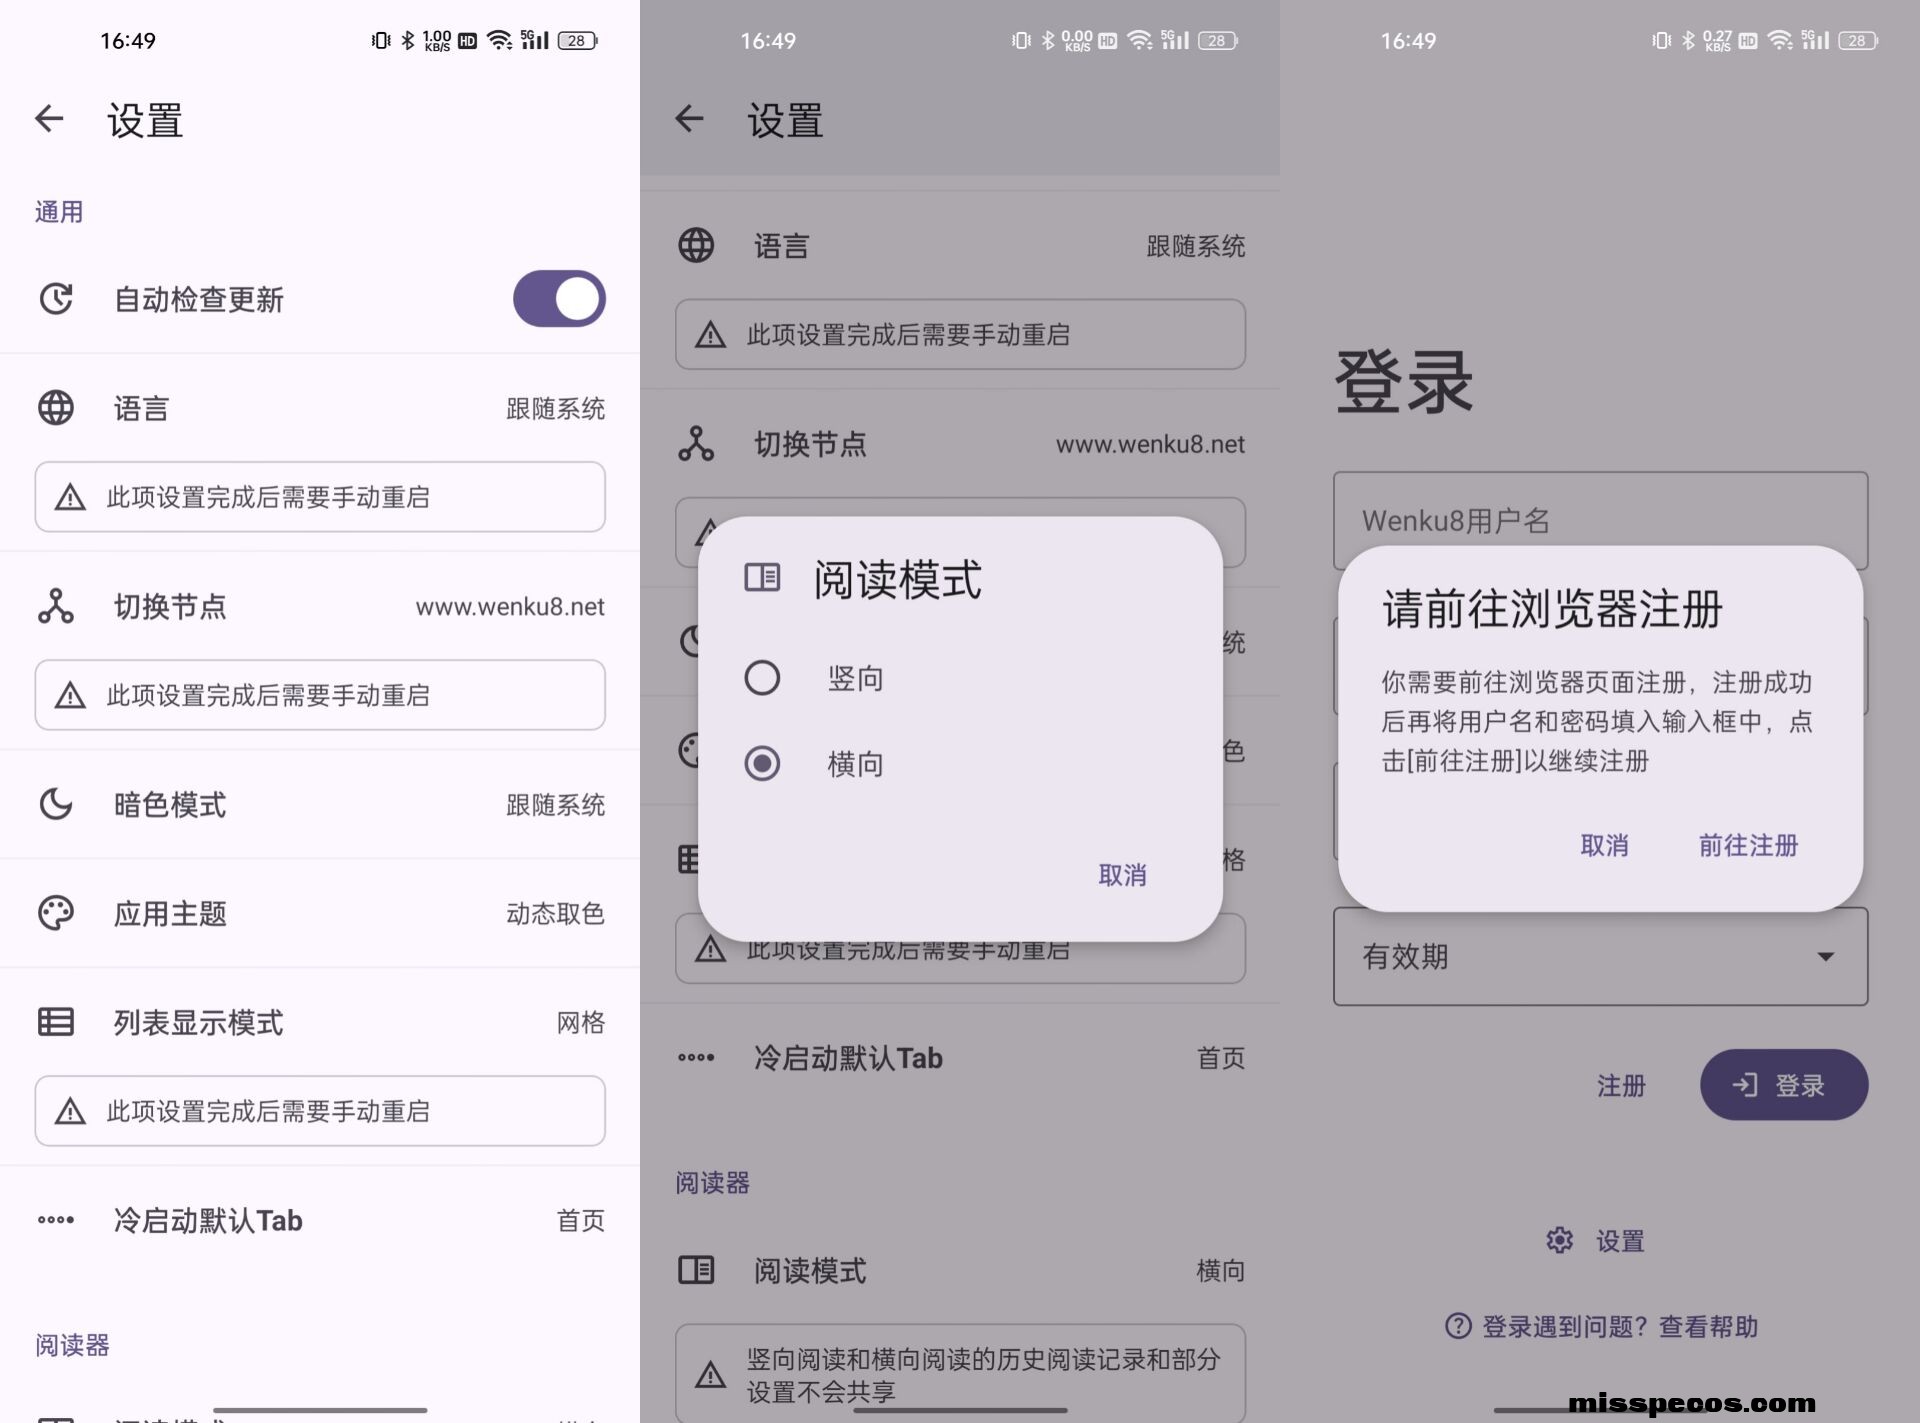Click the 前往注册 dialog button

click(1748, 846)
